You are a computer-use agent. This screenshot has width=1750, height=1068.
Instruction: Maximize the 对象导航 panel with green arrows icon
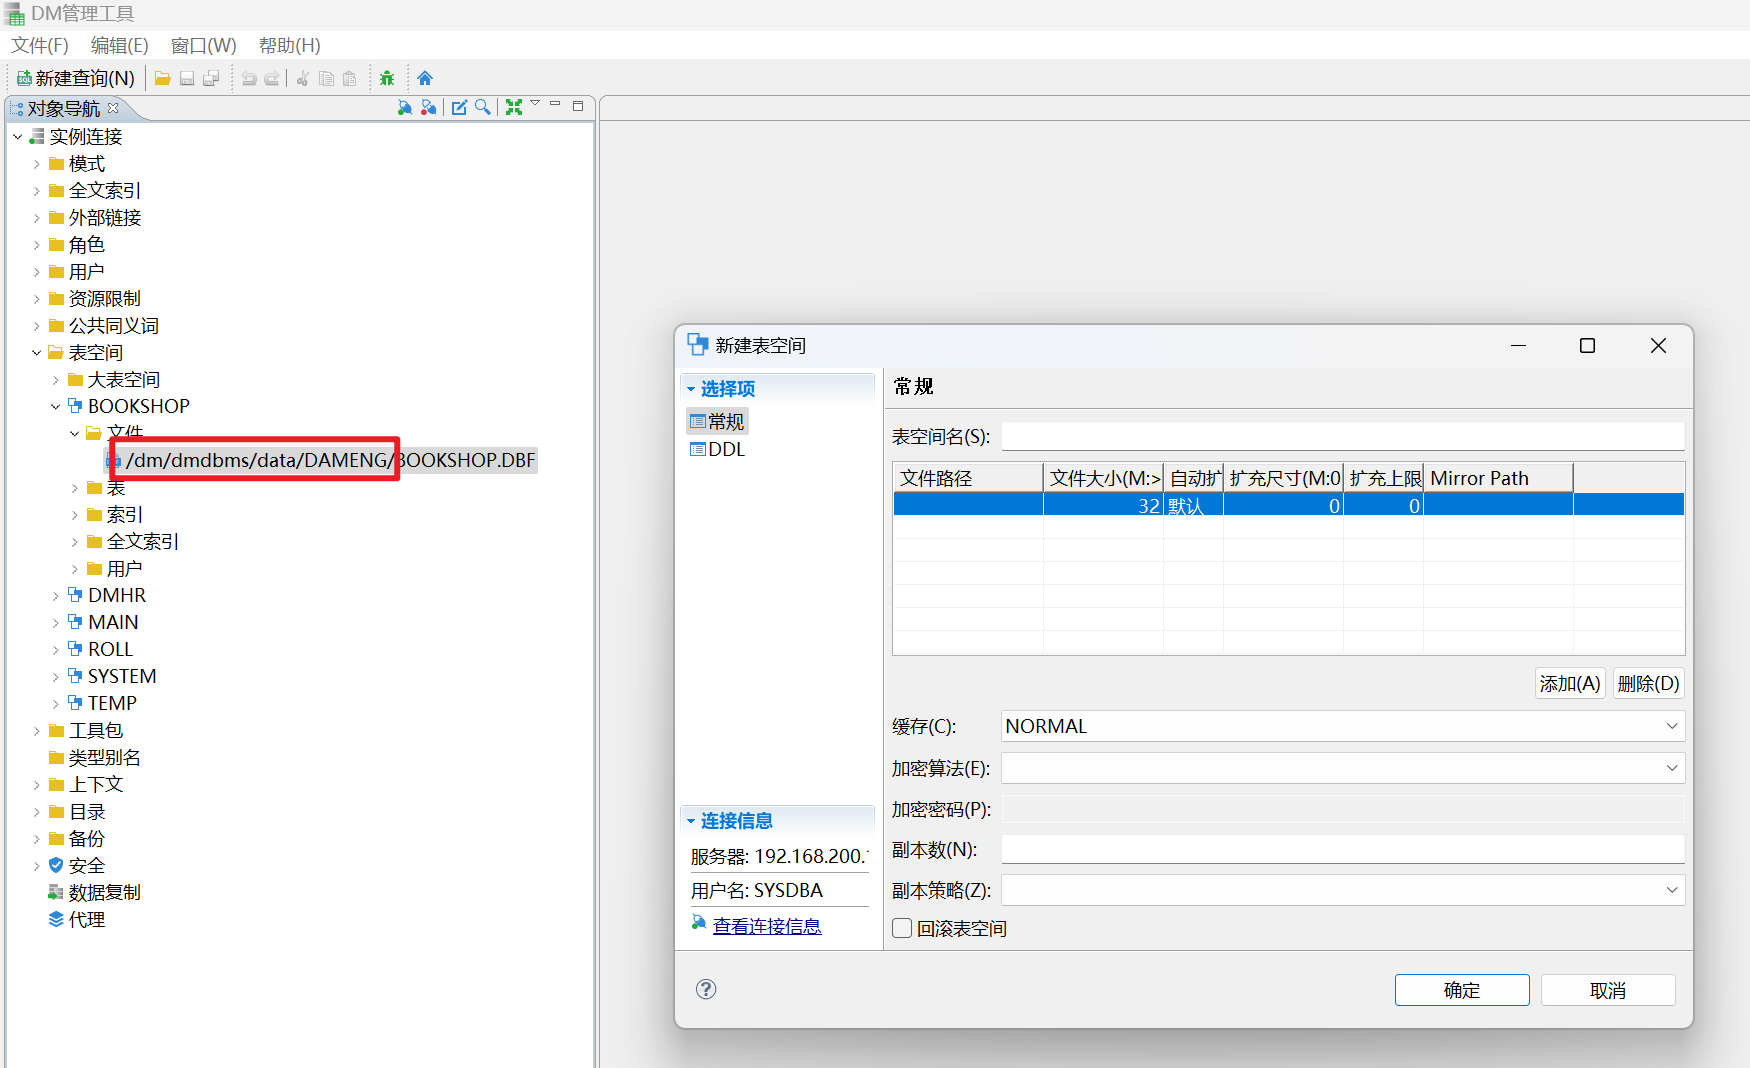click(x=515, y=106)
